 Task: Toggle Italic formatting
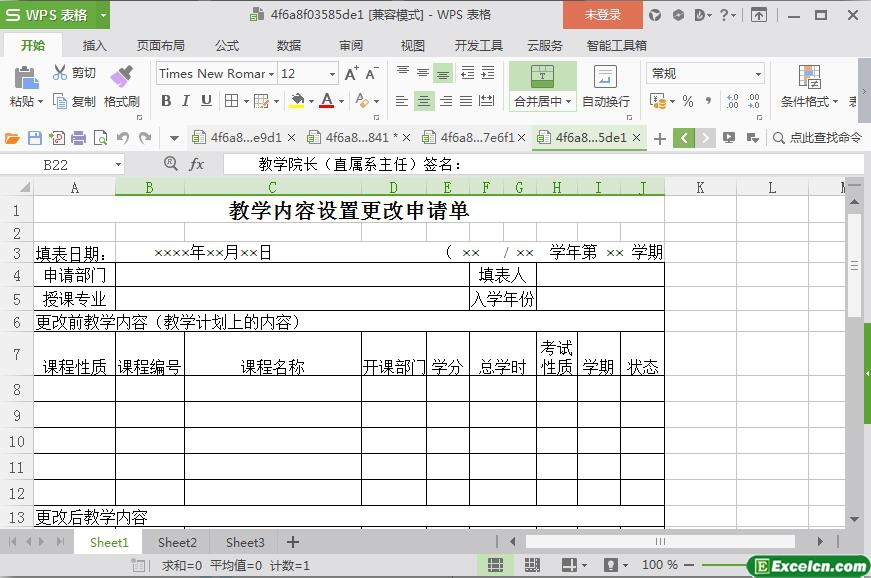[x=186, y=101]
